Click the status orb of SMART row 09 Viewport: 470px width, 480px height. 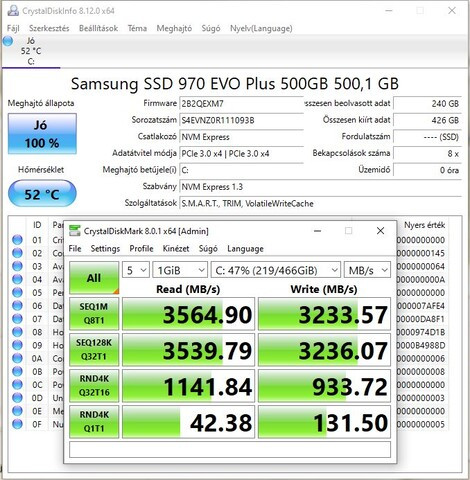coord(17,345)
